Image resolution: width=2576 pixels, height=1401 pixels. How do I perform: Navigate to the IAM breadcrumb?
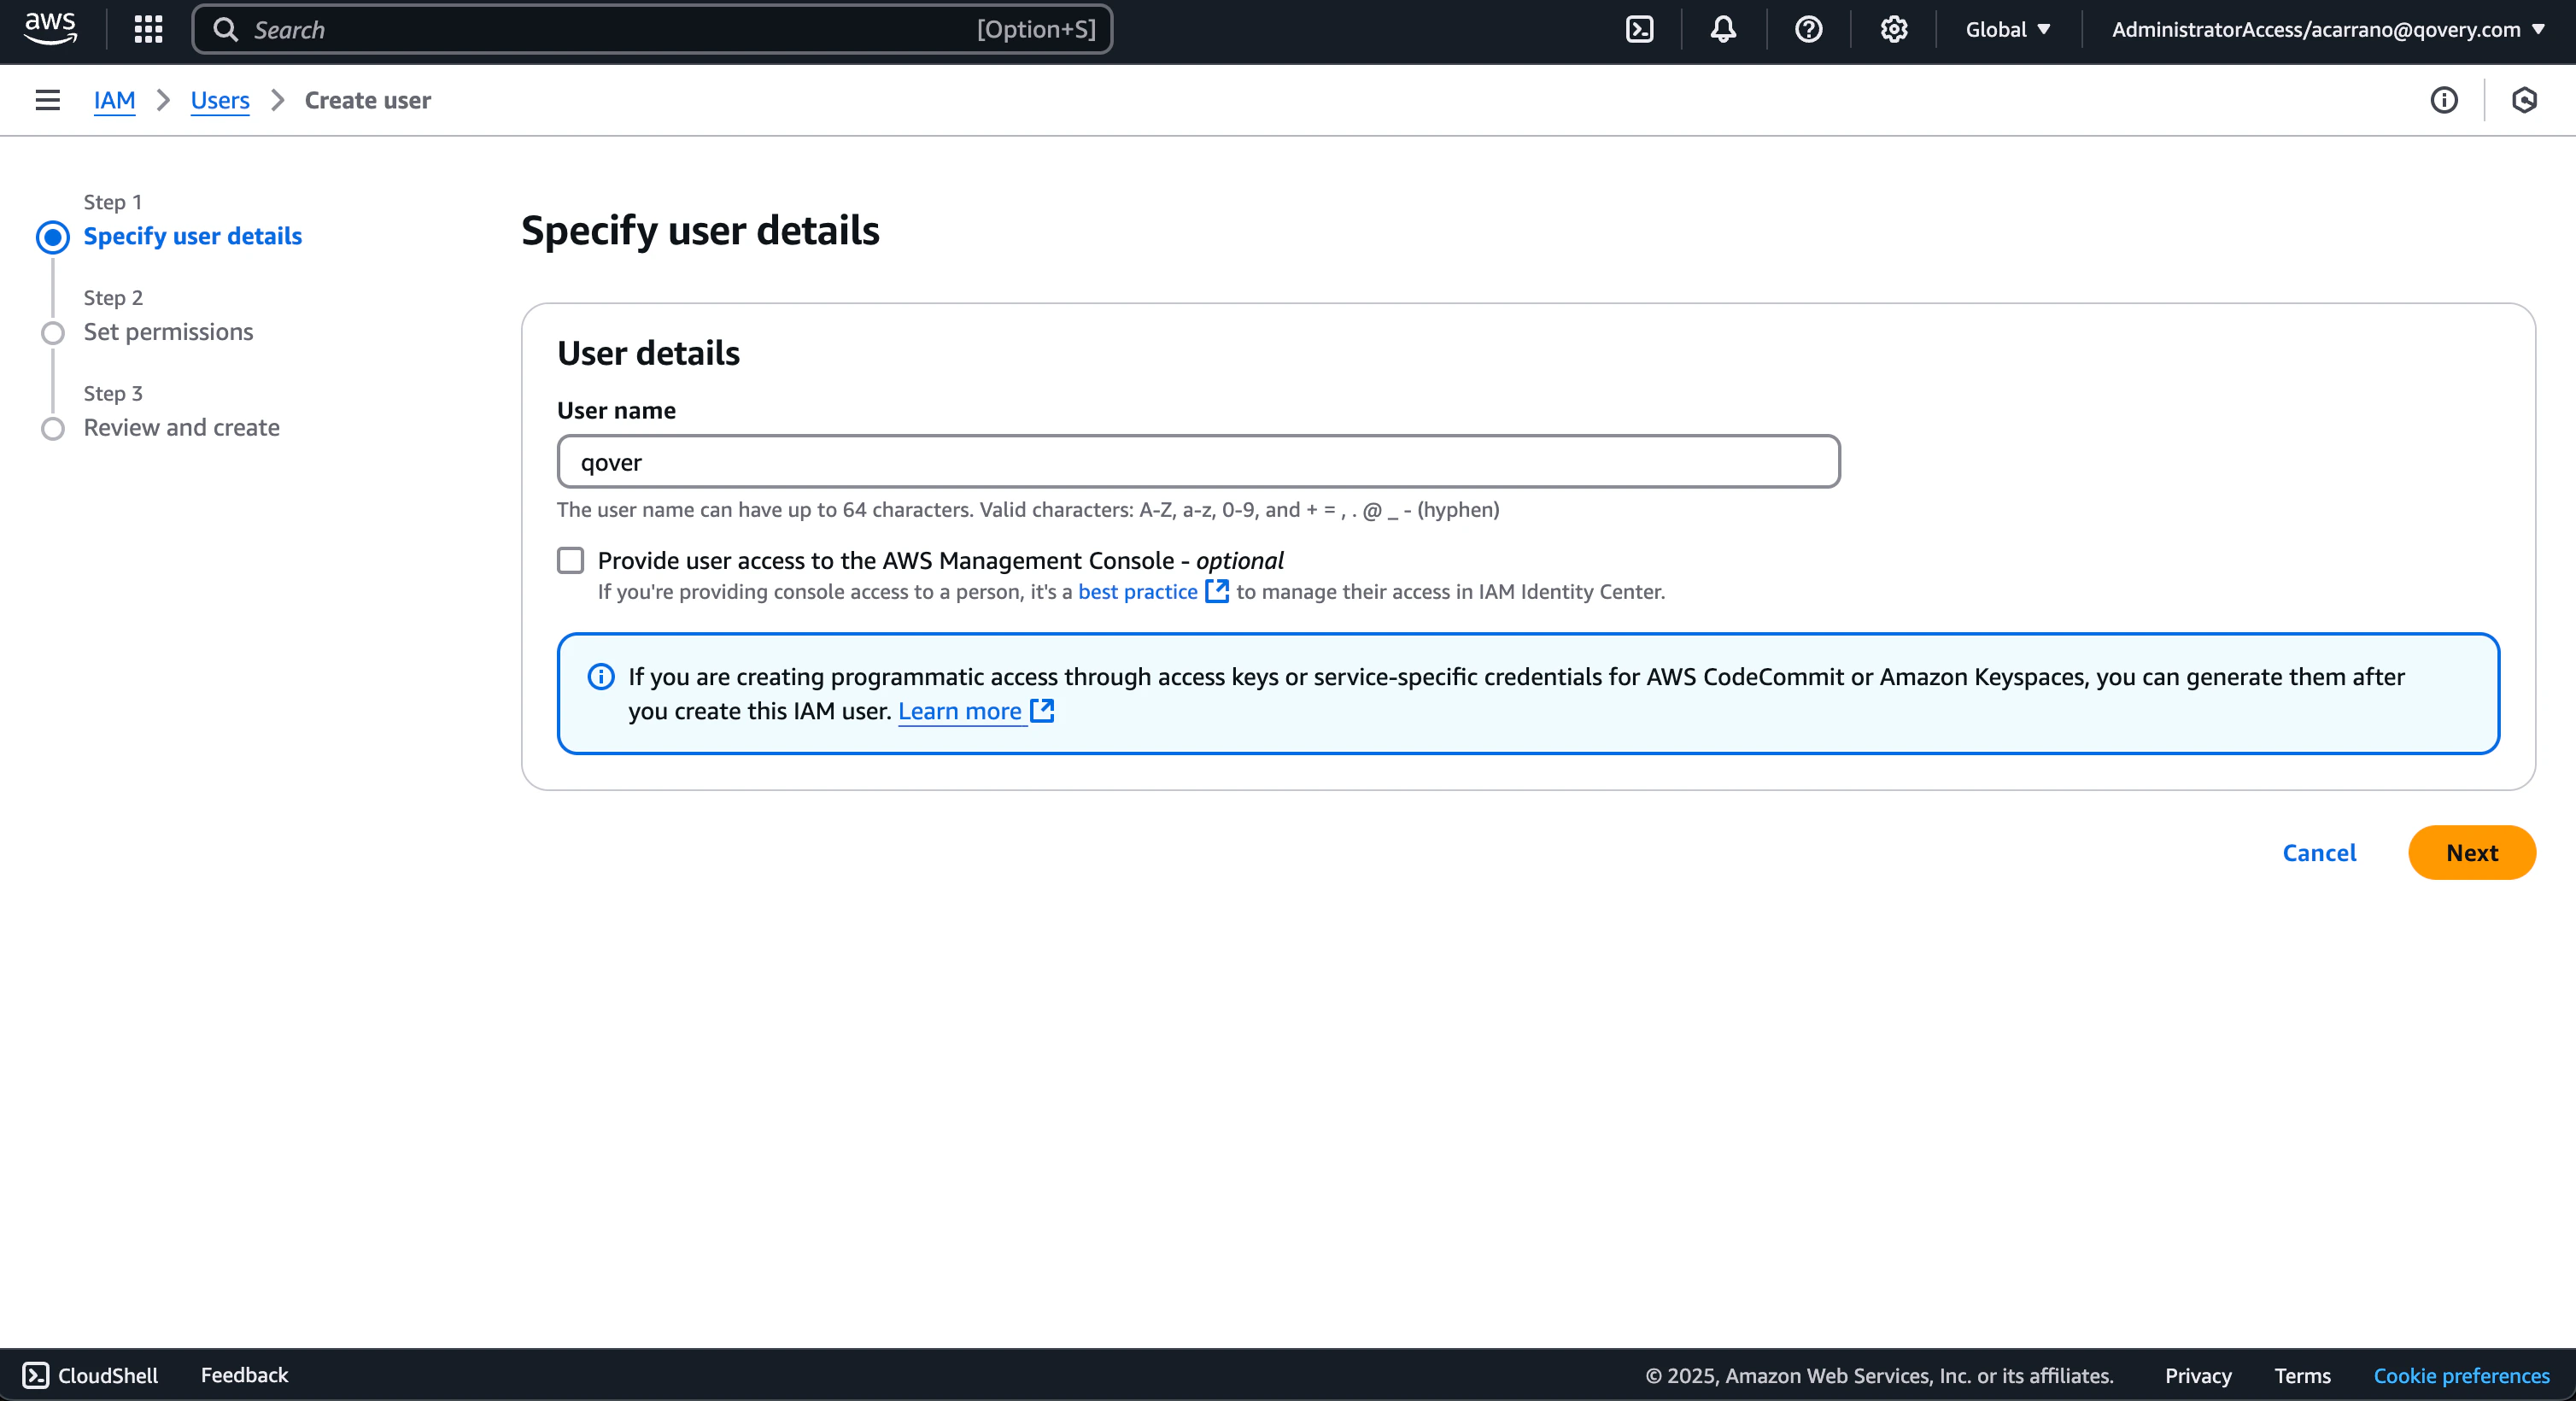tap(114, 100)
